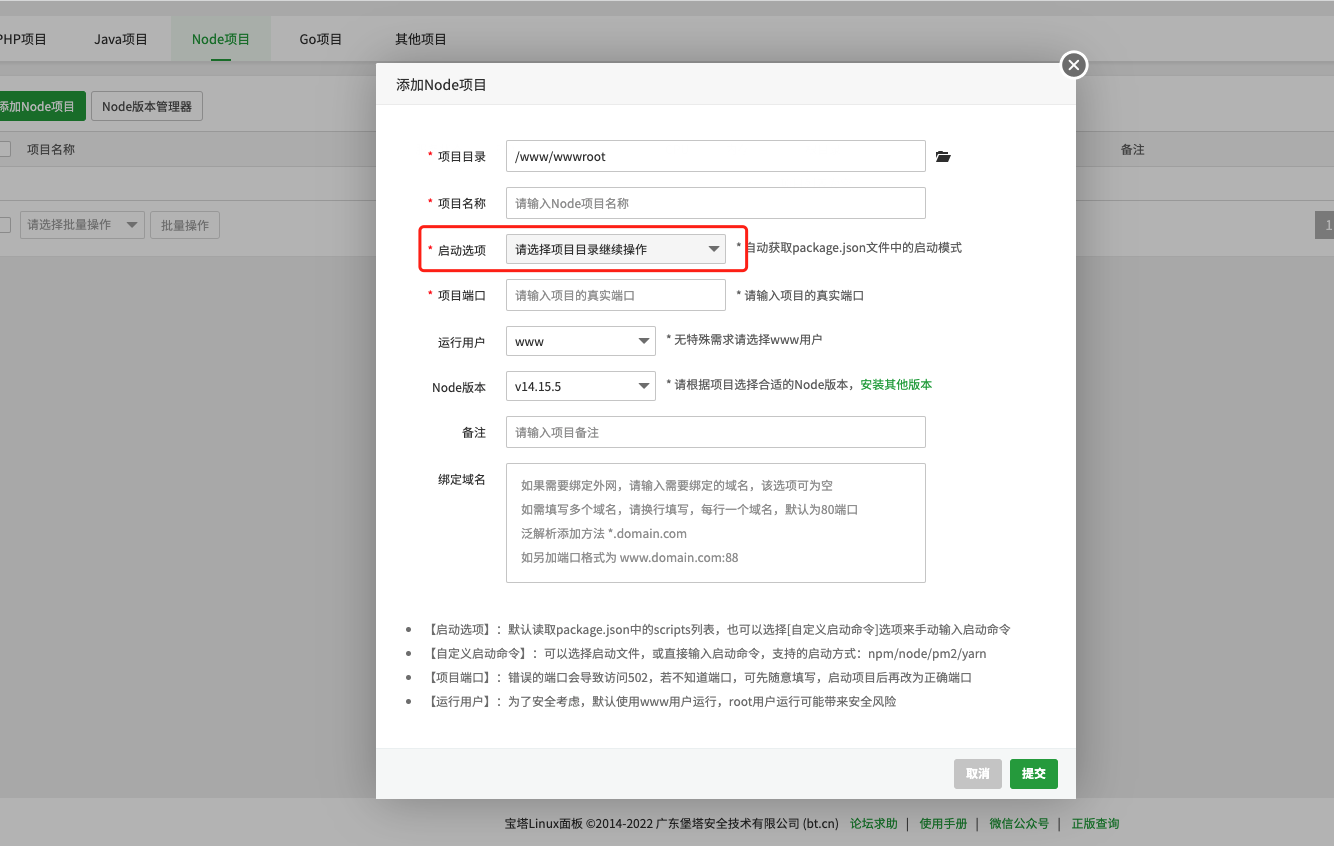Click the 【启动选项】 help note

click(x=717, y=630)
